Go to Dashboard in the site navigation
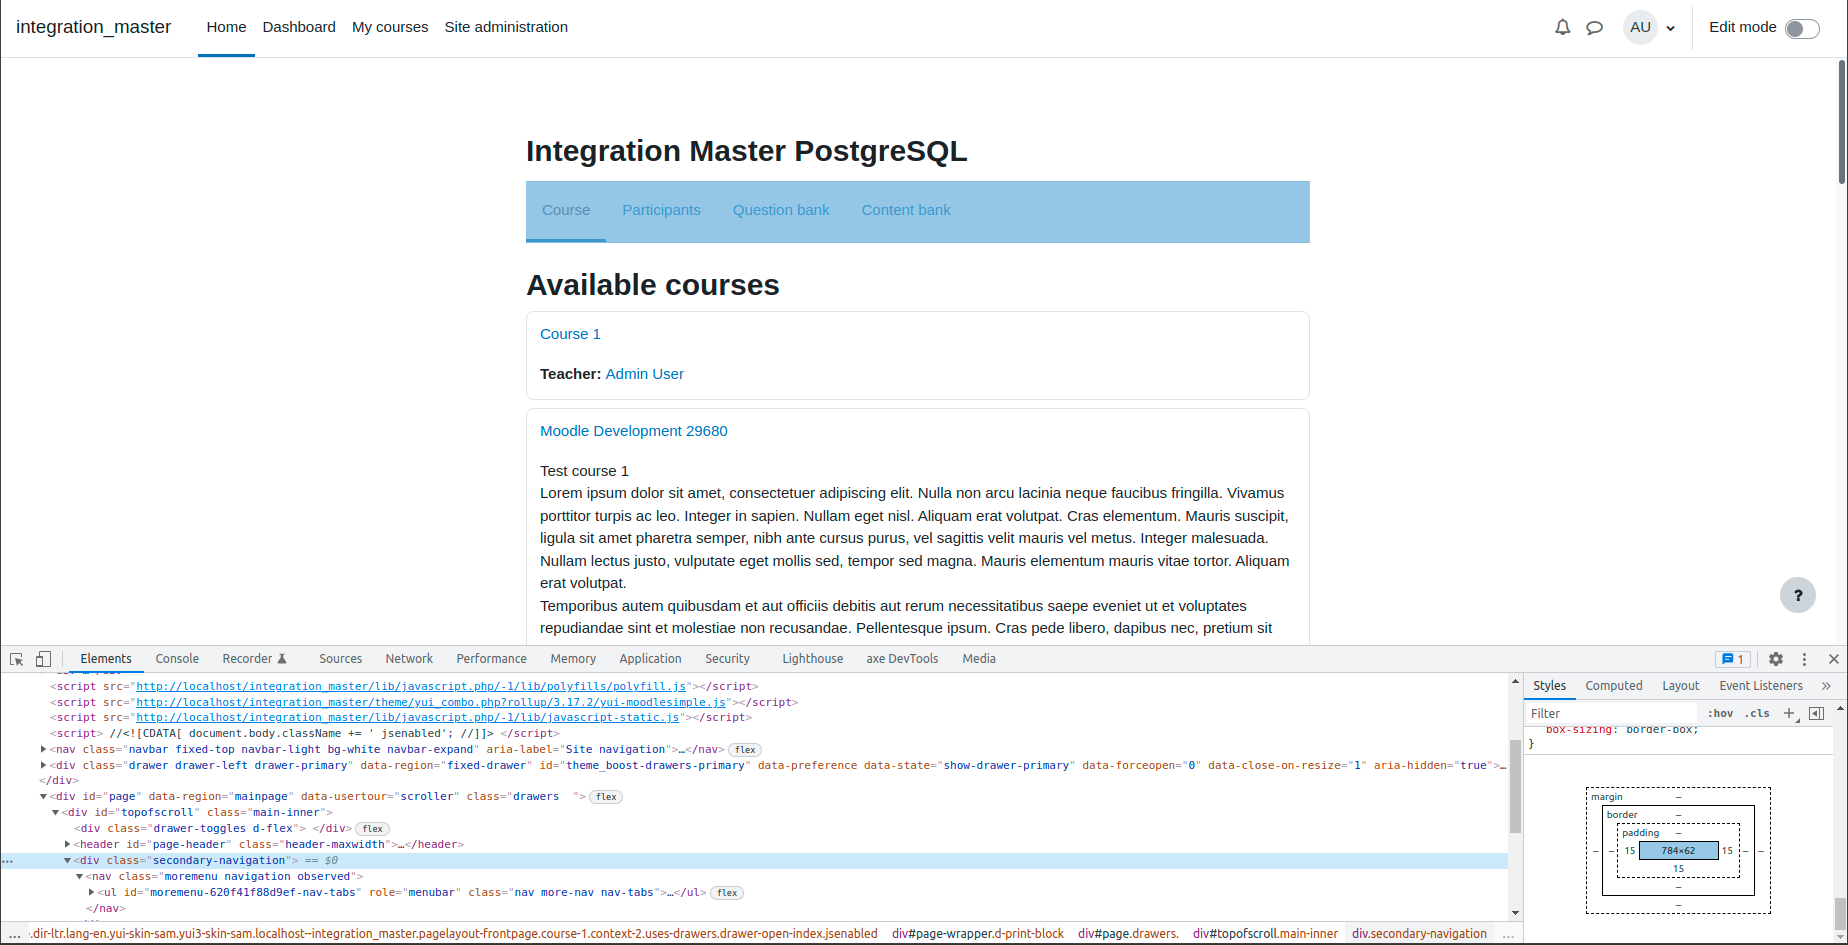Image resolution: width=1848 pixels, height=945 pixels. coord(299,28)
